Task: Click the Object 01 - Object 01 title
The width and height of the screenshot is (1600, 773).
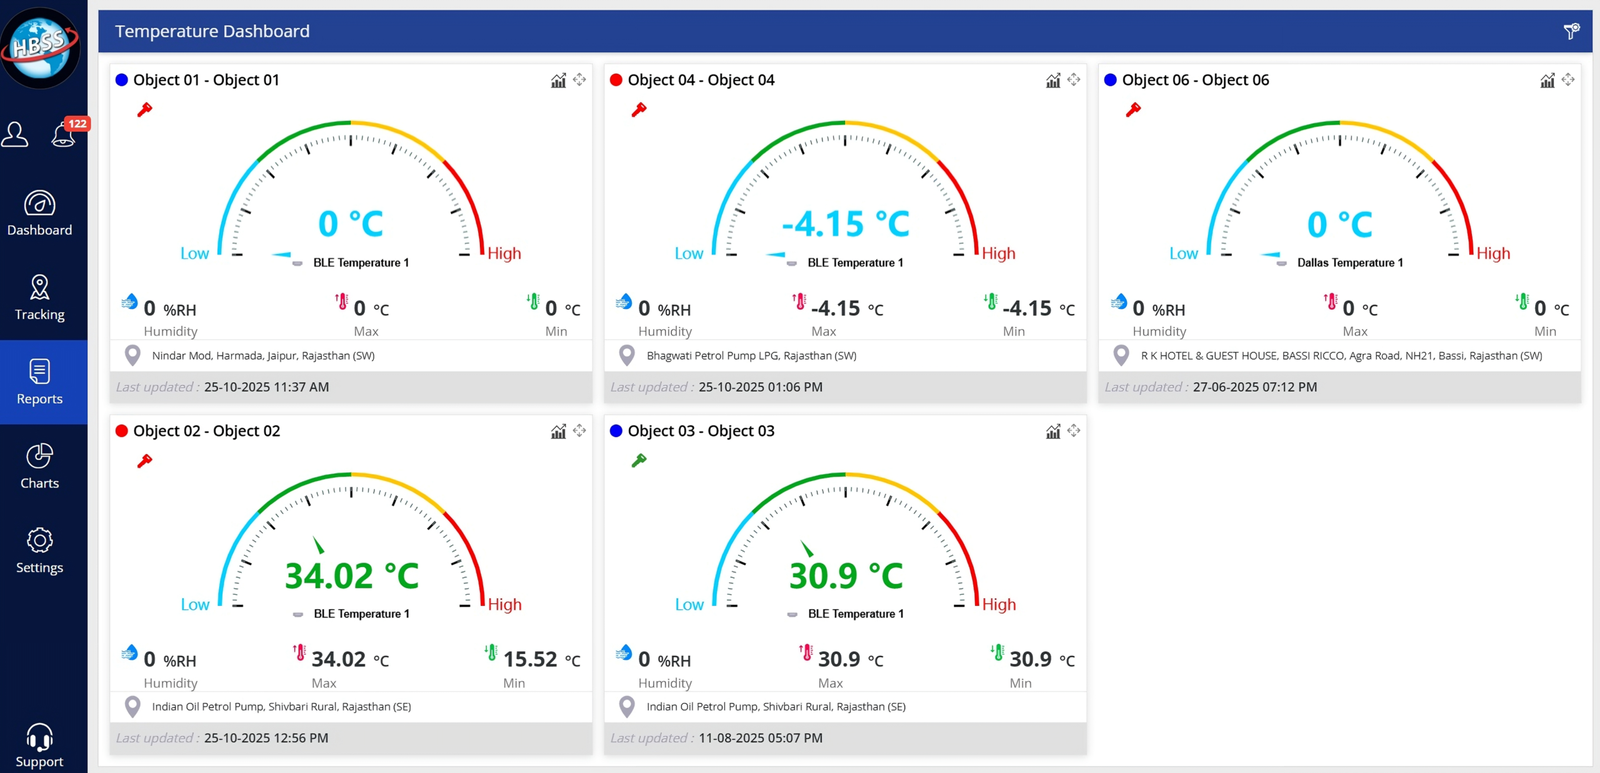Action: (x=206, y=80)
